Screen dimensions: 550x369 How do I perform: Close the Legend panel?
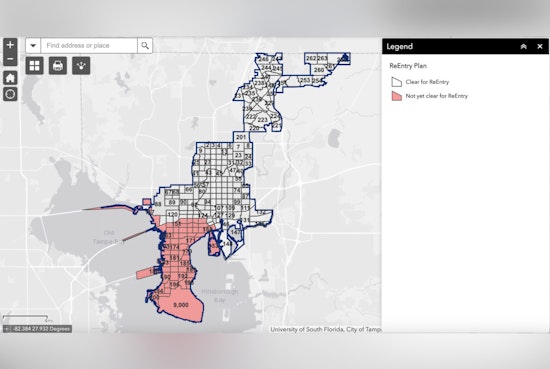540,46
